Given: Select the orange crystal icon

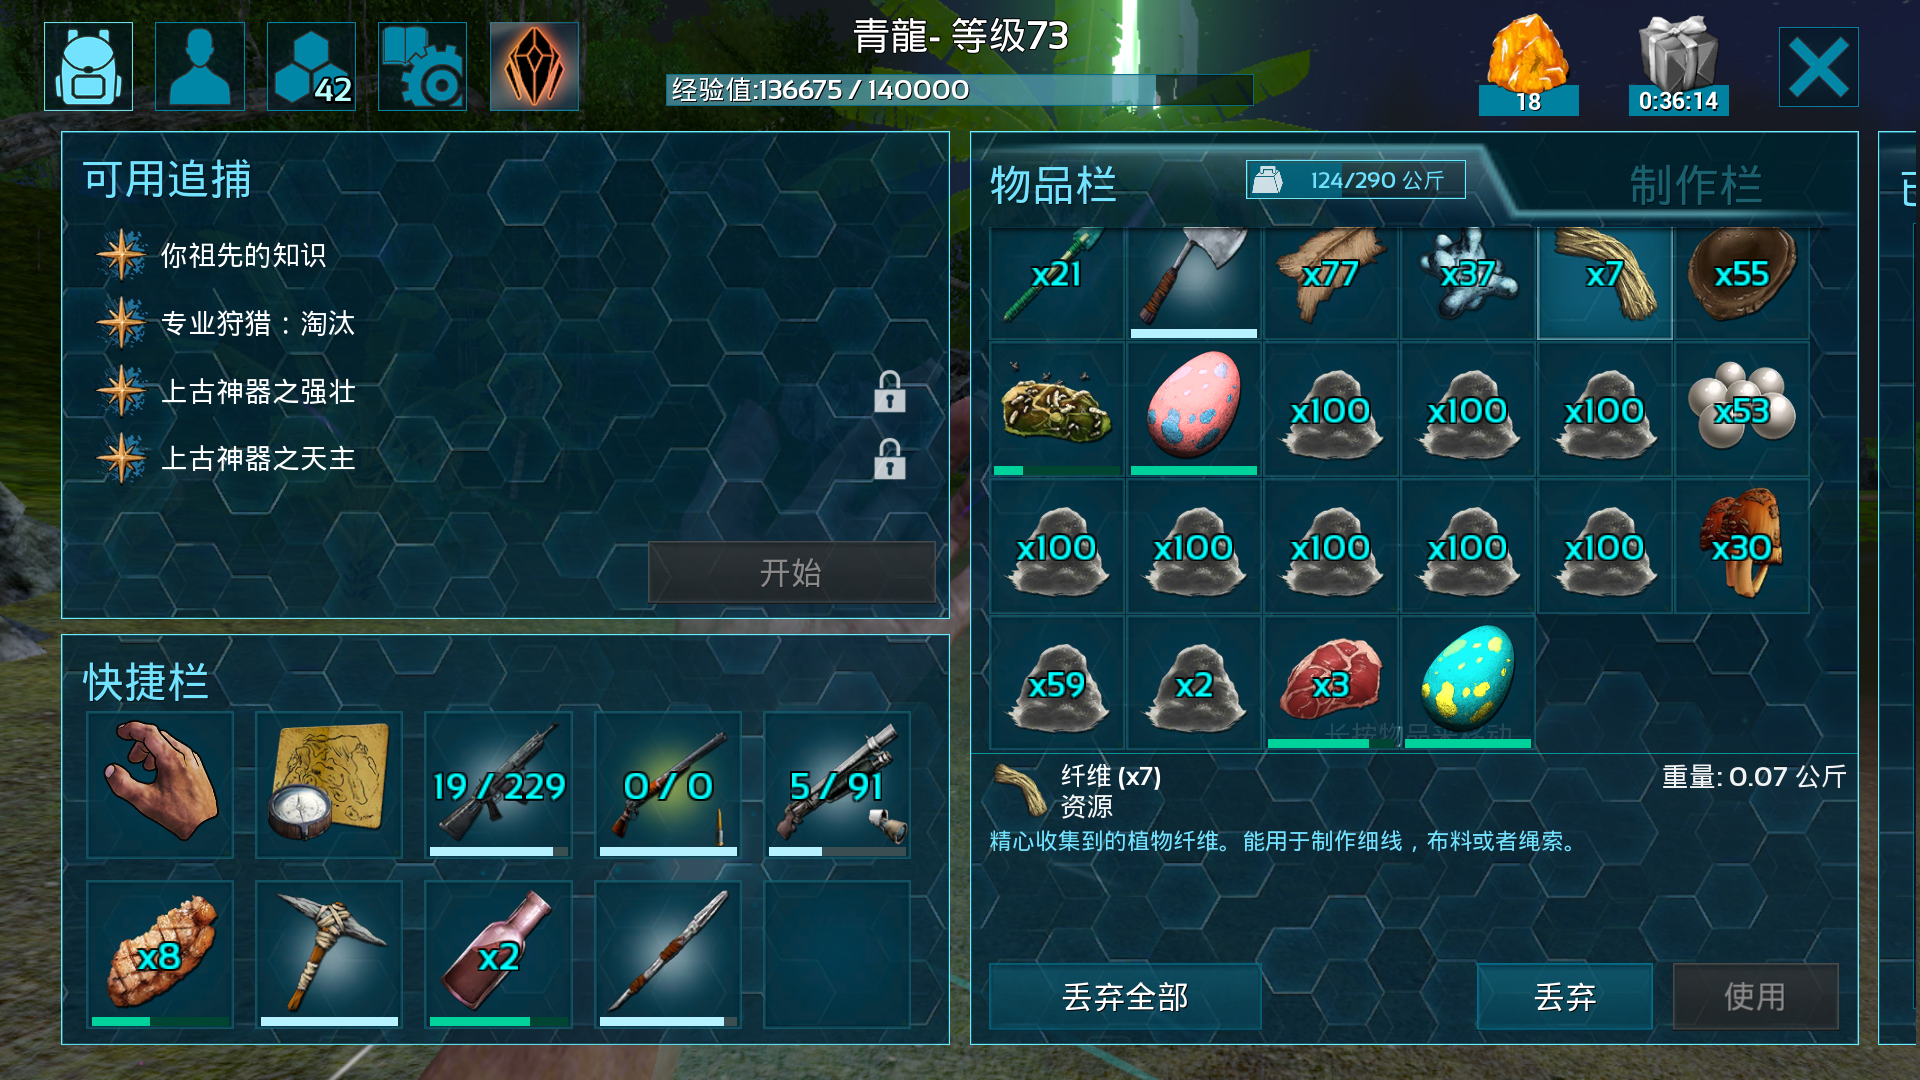Looking at the screenshot, I should (x=534, y=66).
